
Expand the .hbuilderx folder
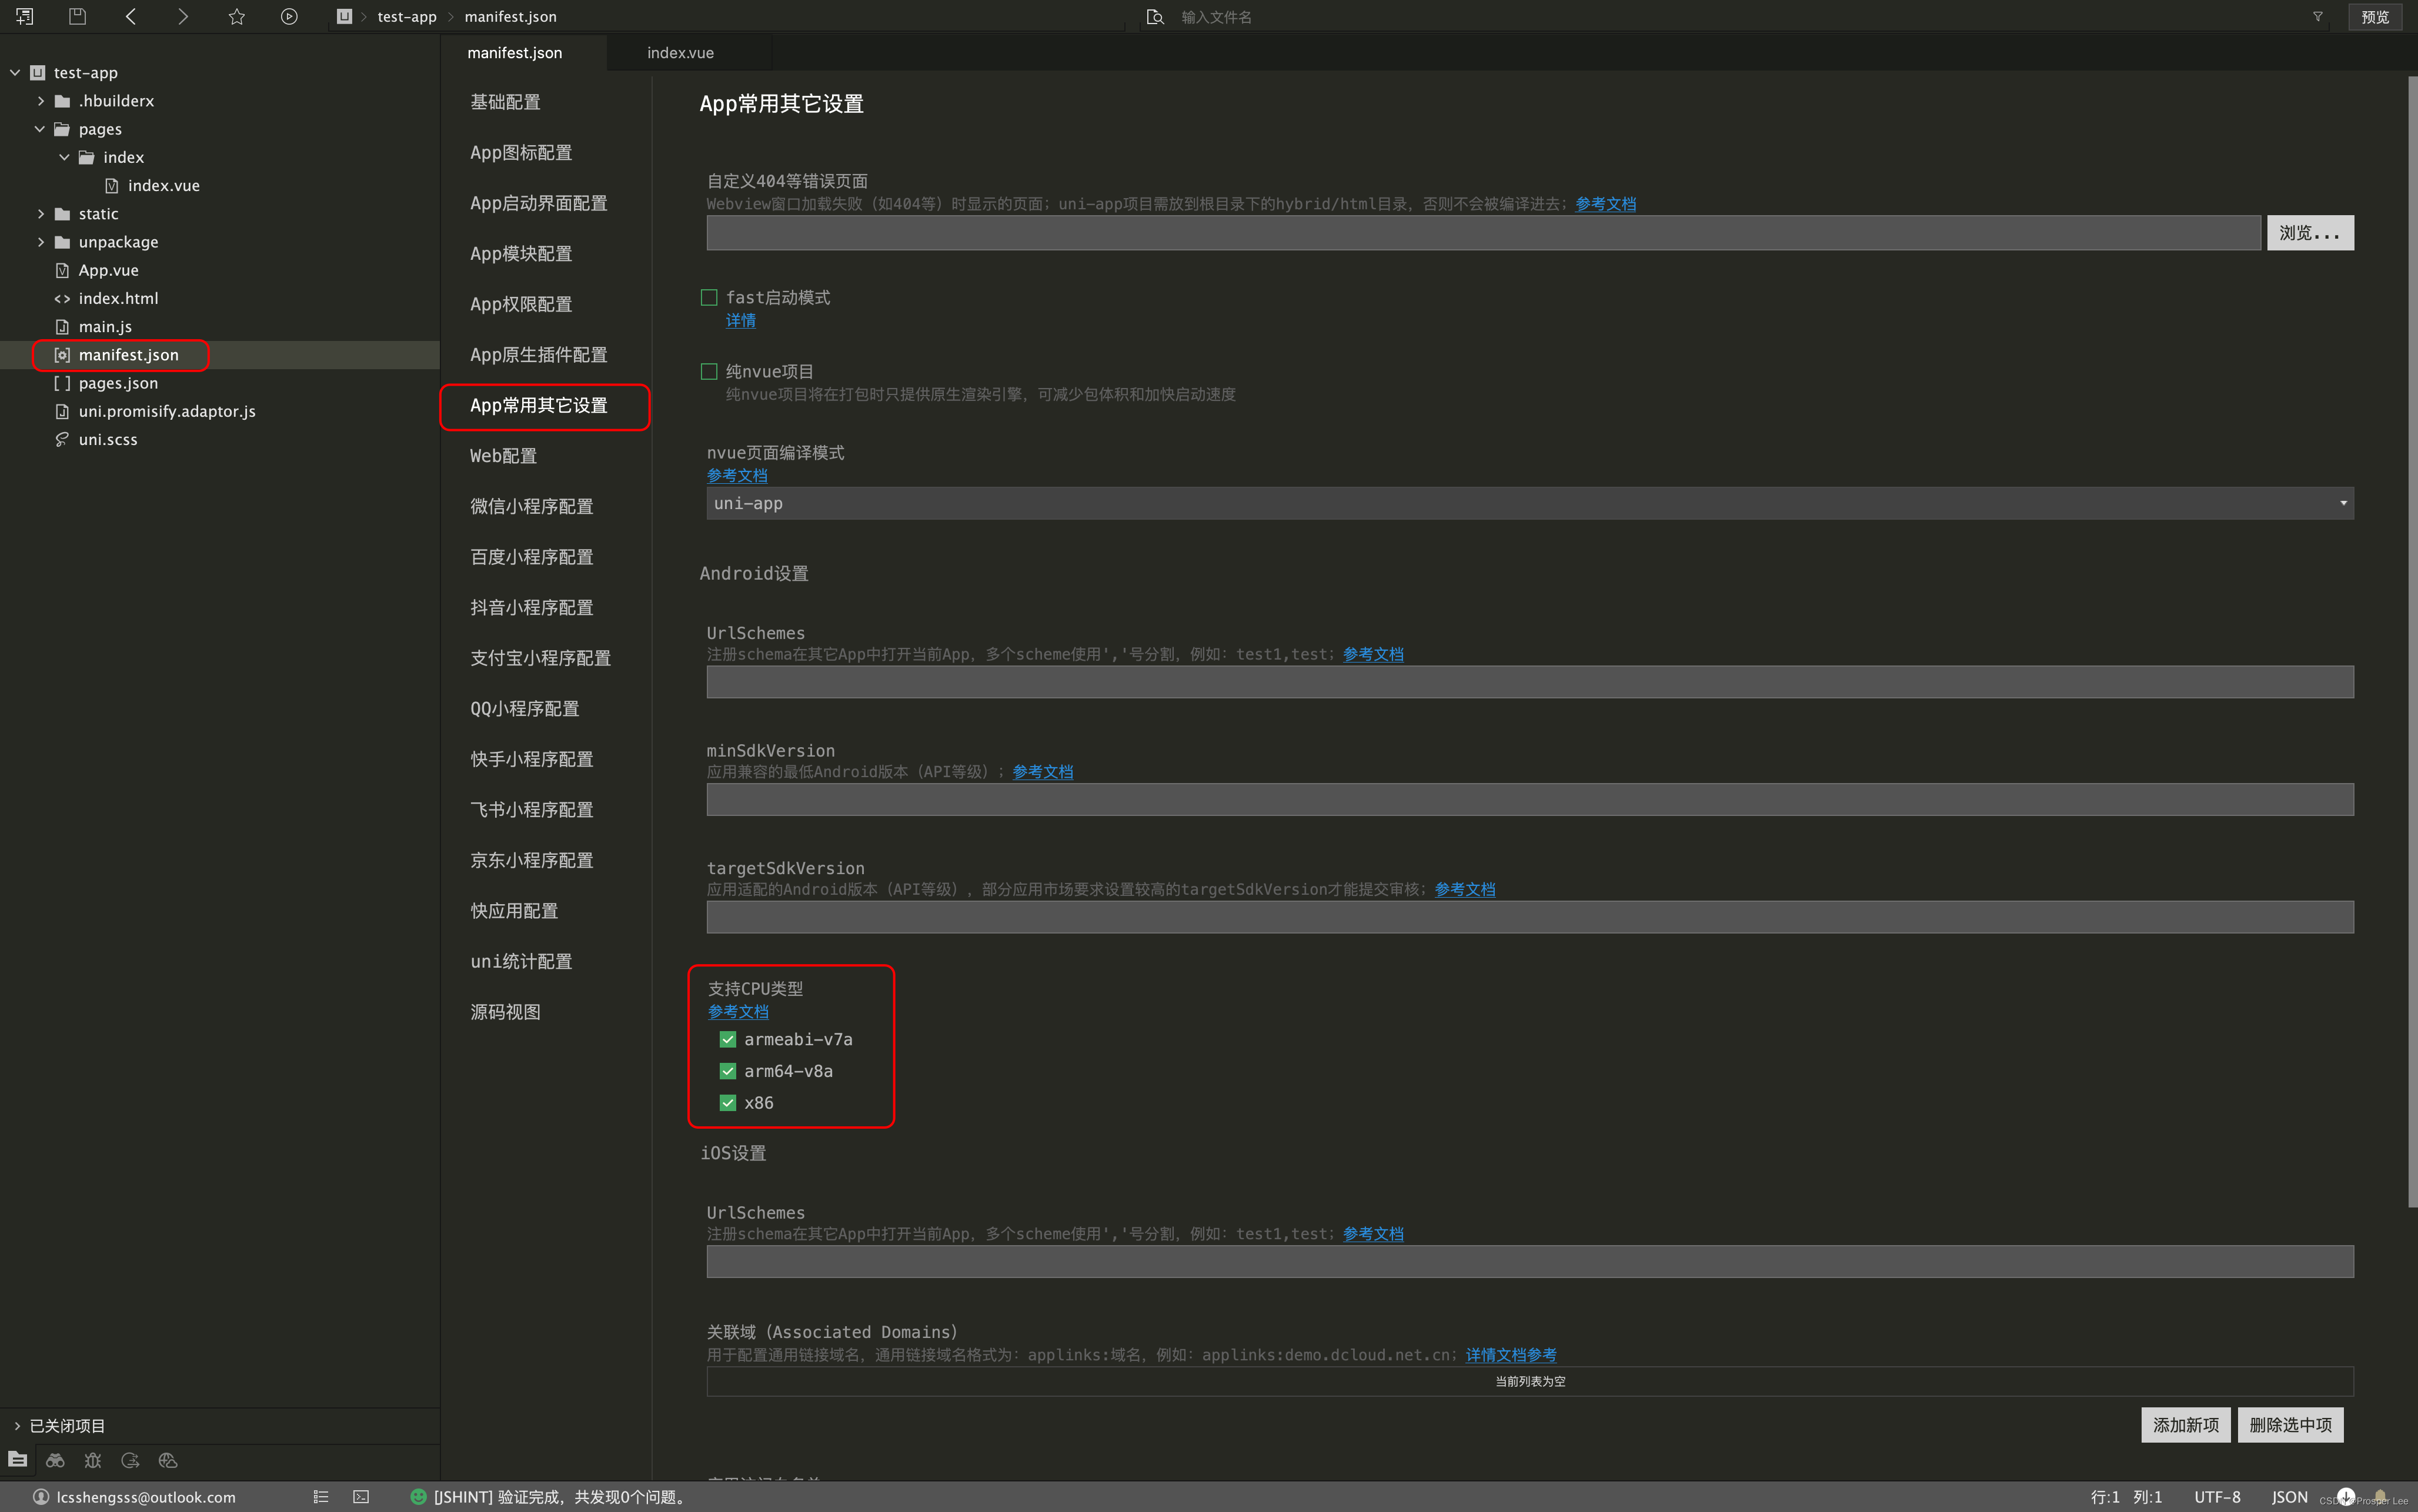(x=40, y=101)
